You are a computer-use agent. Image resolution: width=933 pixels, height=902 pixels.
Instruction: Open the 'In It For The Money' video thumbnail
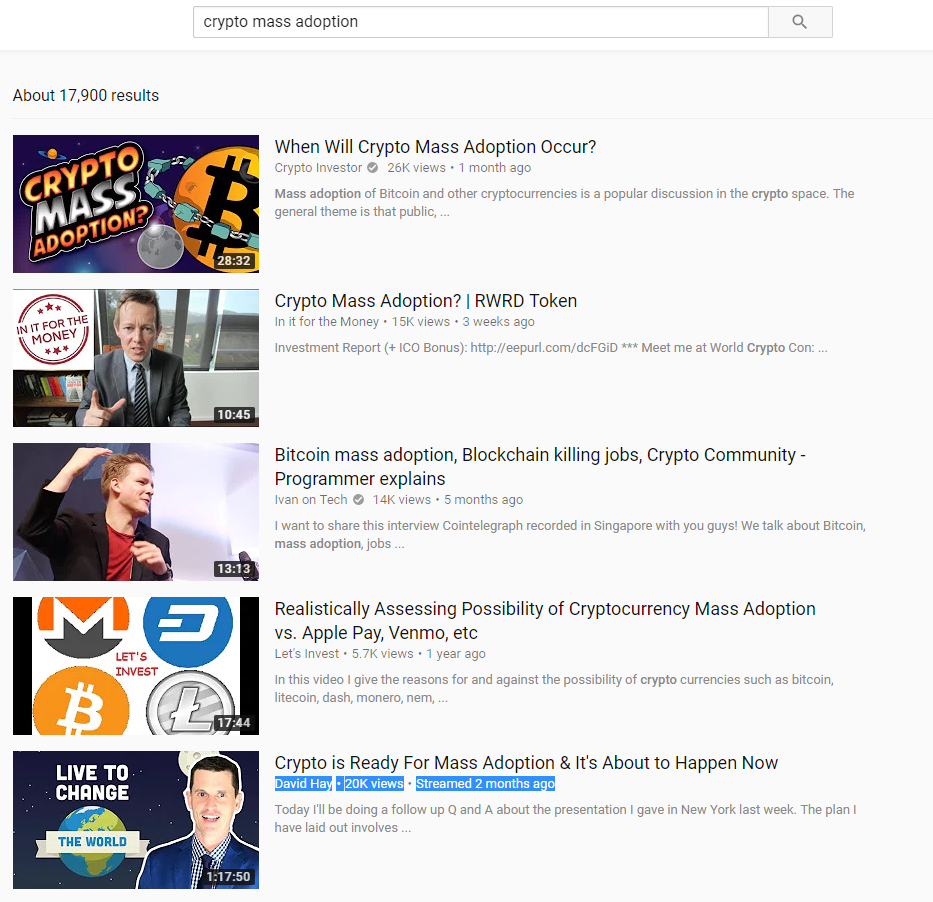tap(136, 358)
